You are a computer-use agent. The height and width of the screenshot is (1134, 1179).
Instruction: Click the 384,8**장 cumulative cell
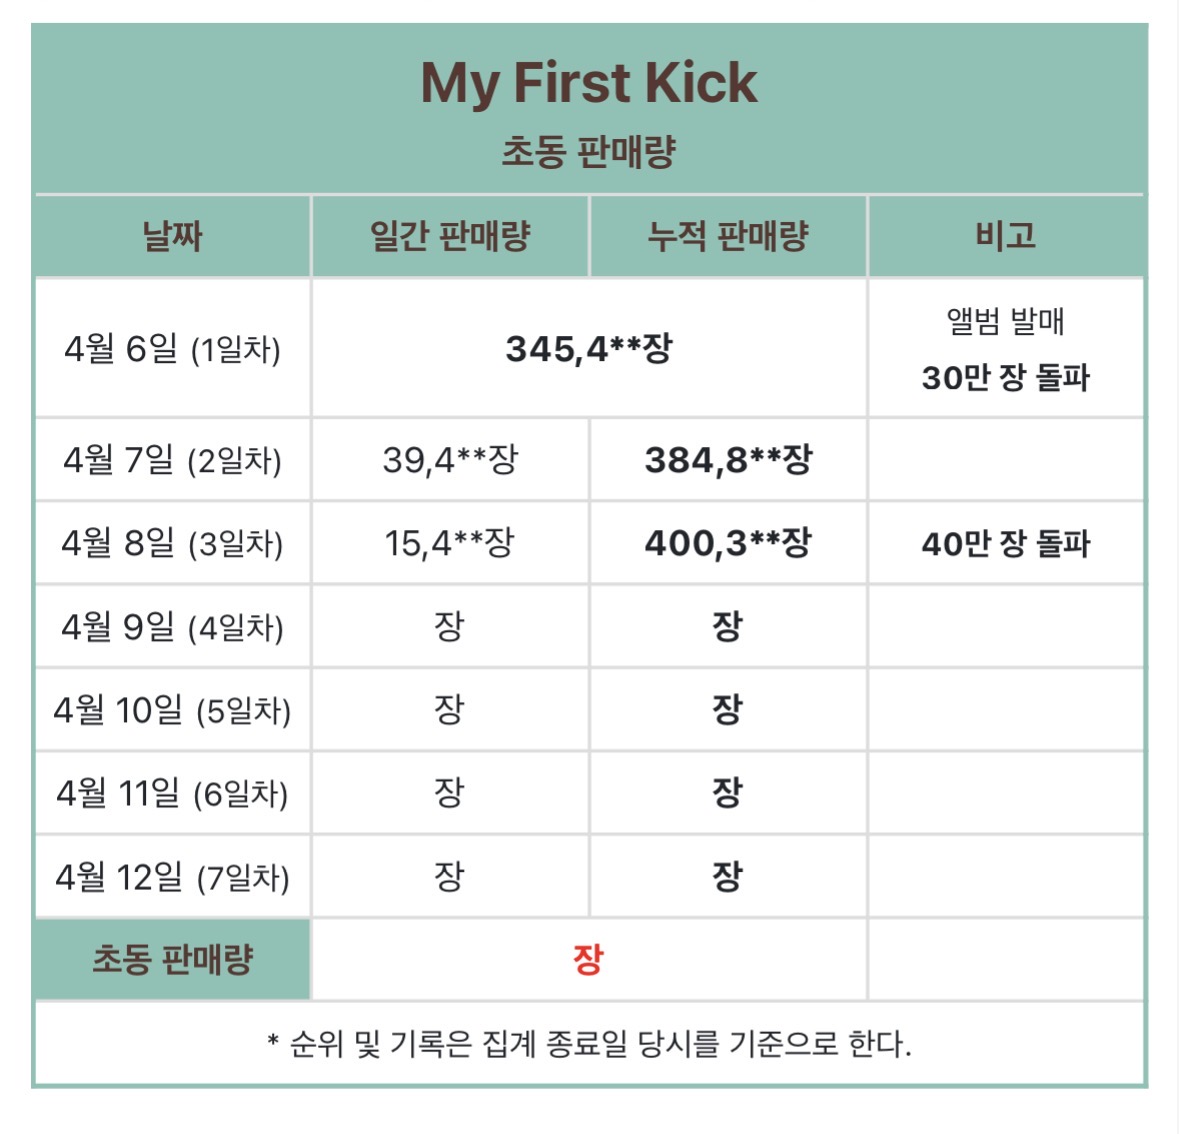(x=728, y=459)
